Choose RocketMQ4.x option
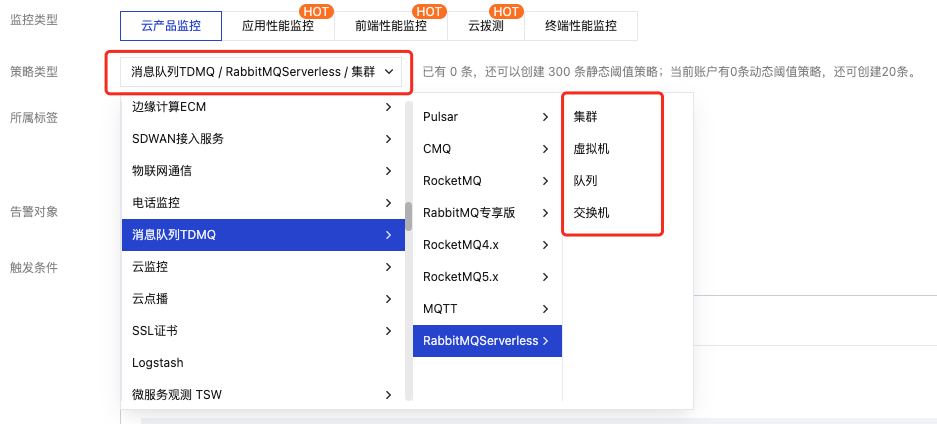 tap(487, 245)
